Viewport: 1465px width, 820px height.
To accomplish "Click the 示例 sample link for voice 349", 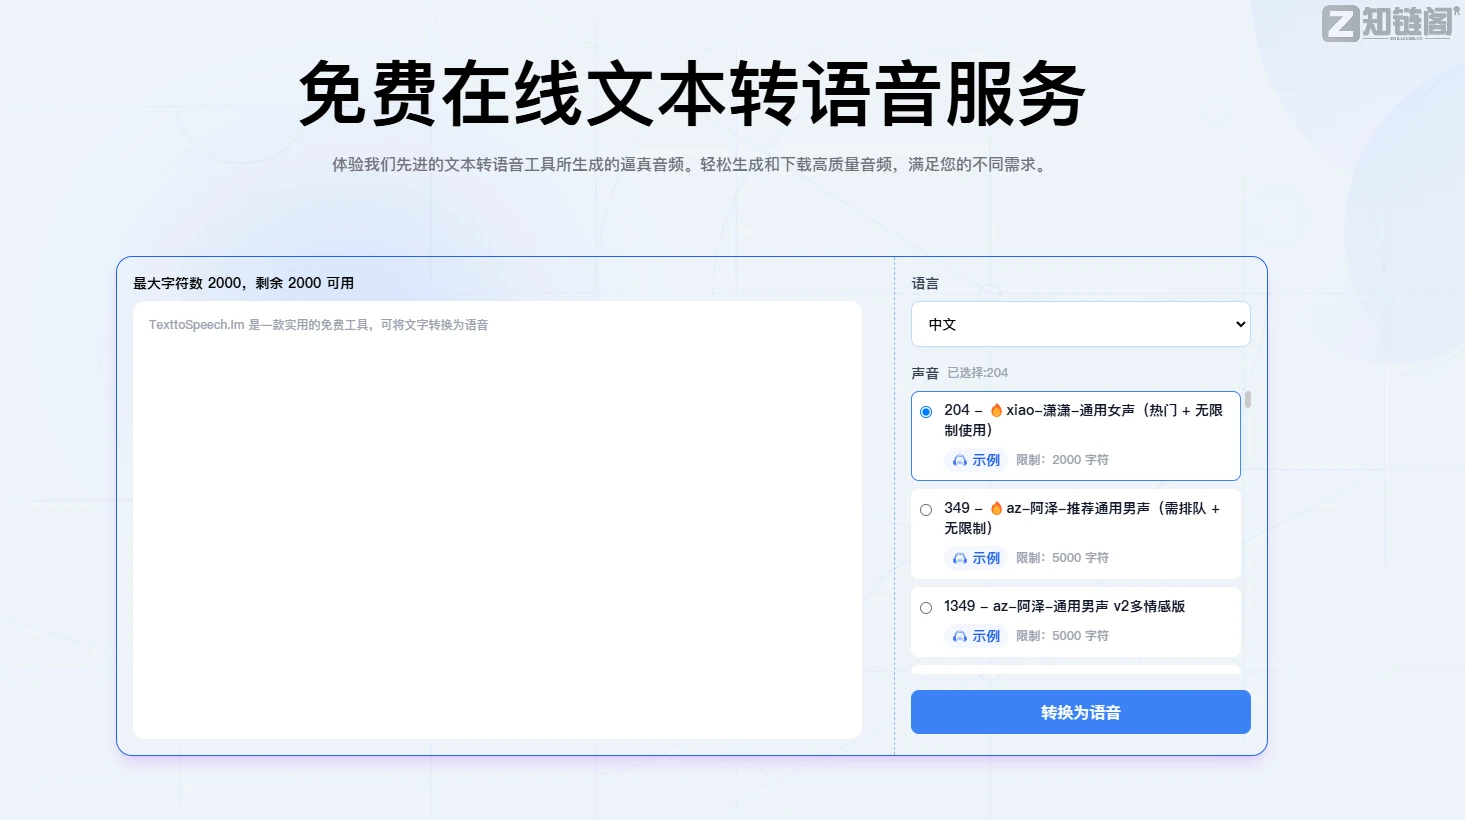I will (986, 558).
